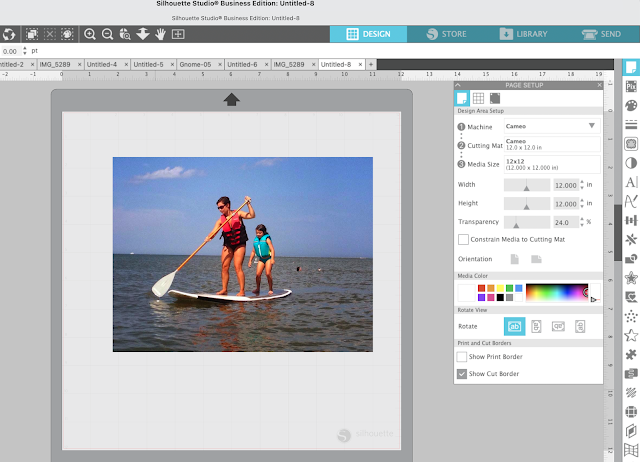
Task: Open the Text Style panel icon
Action: pos(631,182)
